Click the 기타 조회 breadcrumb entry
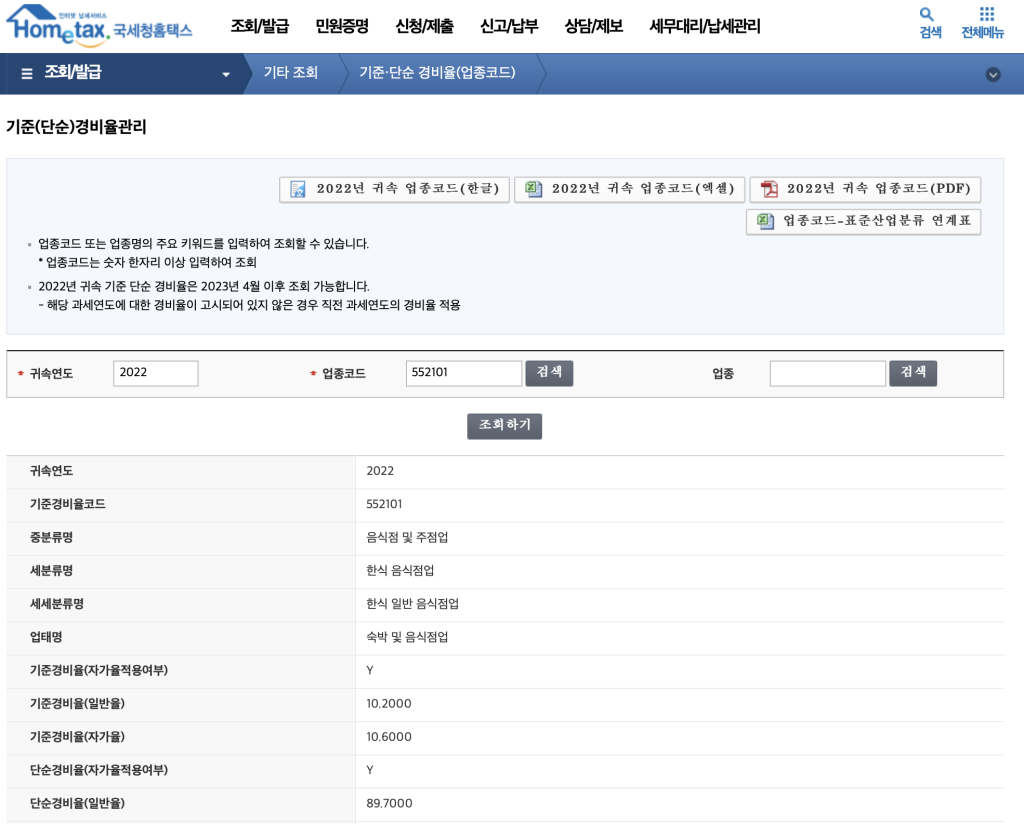The image size is (1024, 824). [290, 73]
